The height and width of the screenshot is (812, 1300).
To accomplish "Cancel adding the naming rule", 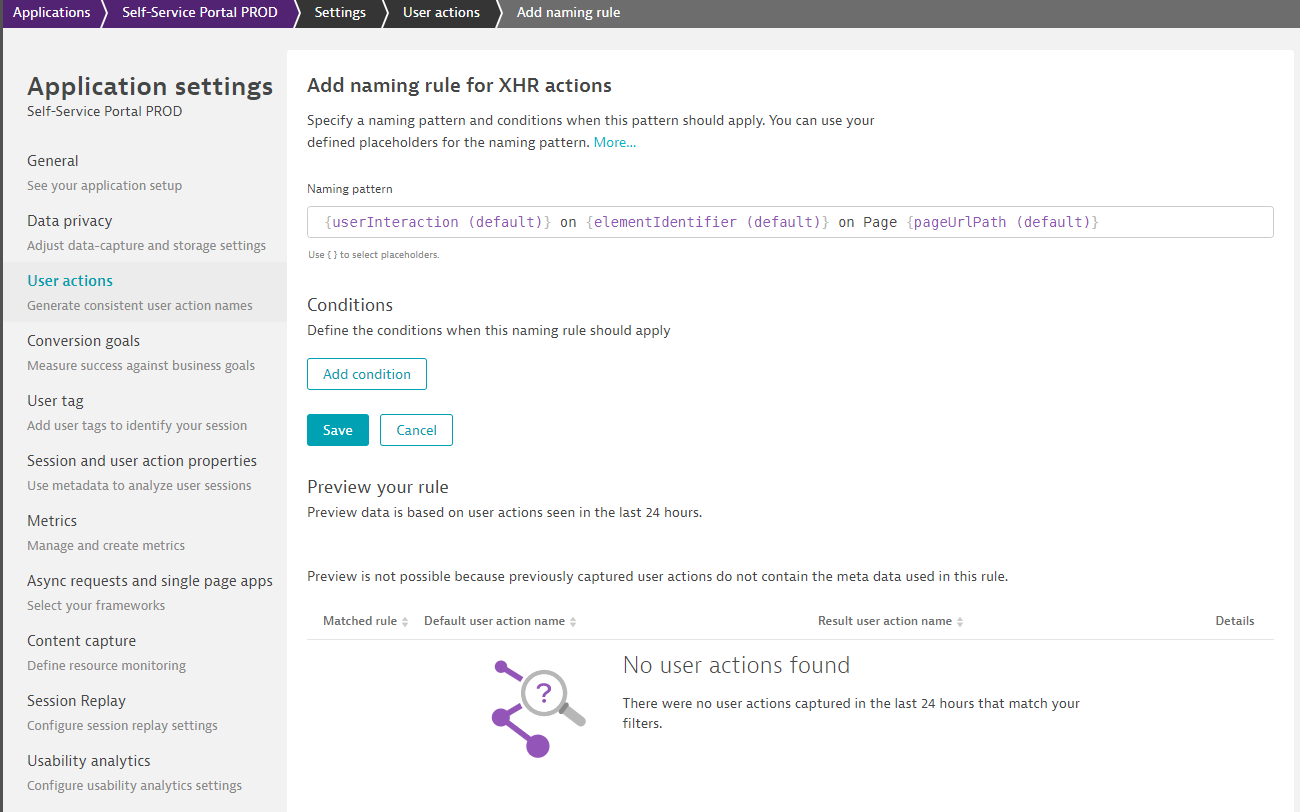I will coord(416,430).
